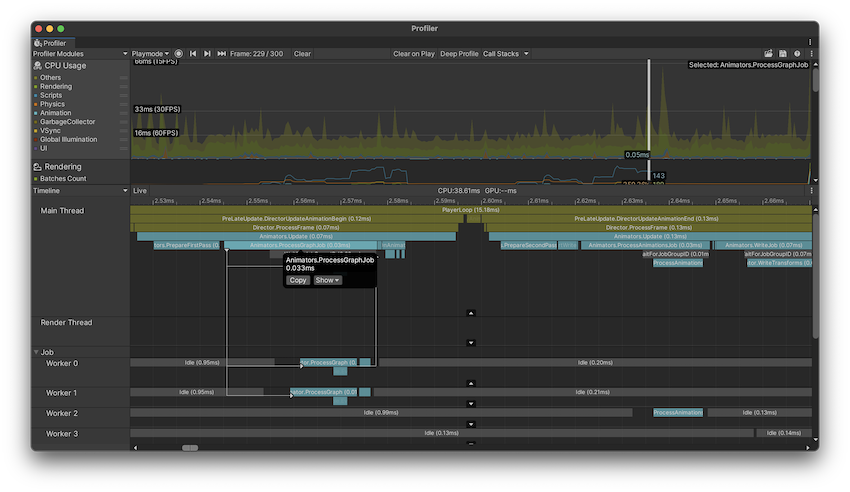Step to the previous frame
This screenshot has width=850, height=492.
pos(193,54)
